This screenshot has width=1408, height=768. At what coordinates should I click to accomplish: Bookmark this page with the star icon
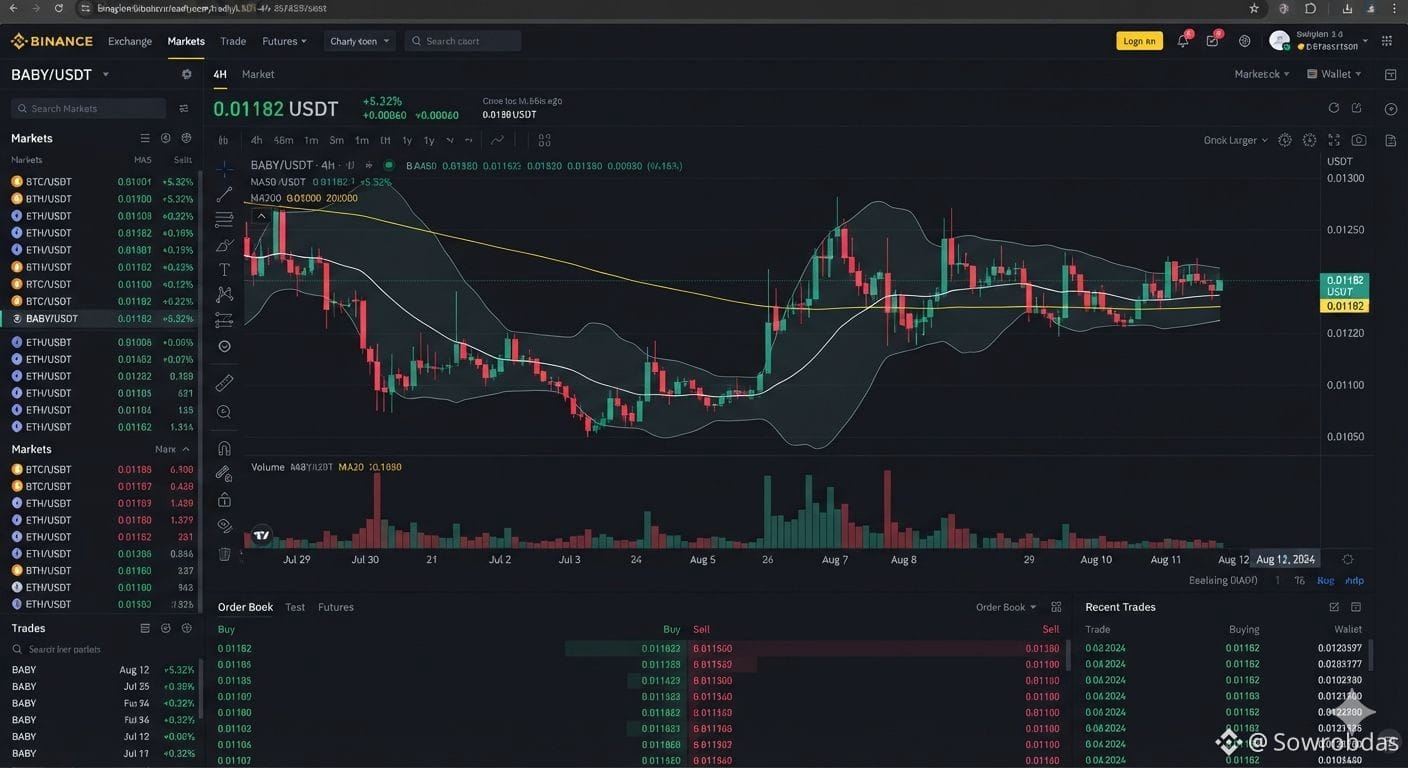click(1254, 8)
